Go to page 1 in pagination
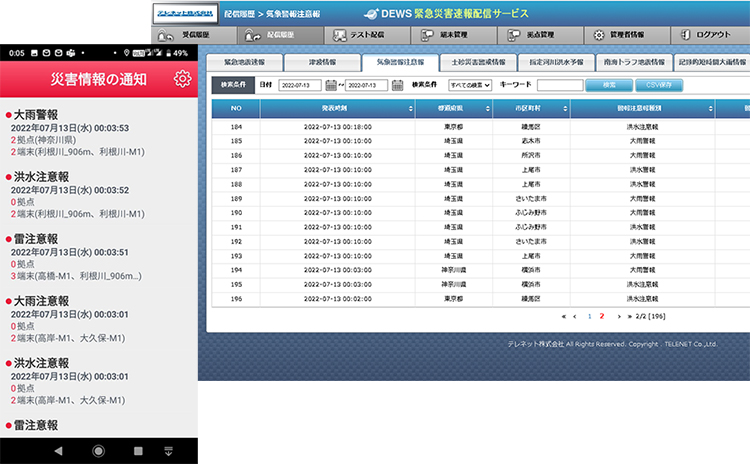The image size is (750, 464). click(x=589, y=316)
